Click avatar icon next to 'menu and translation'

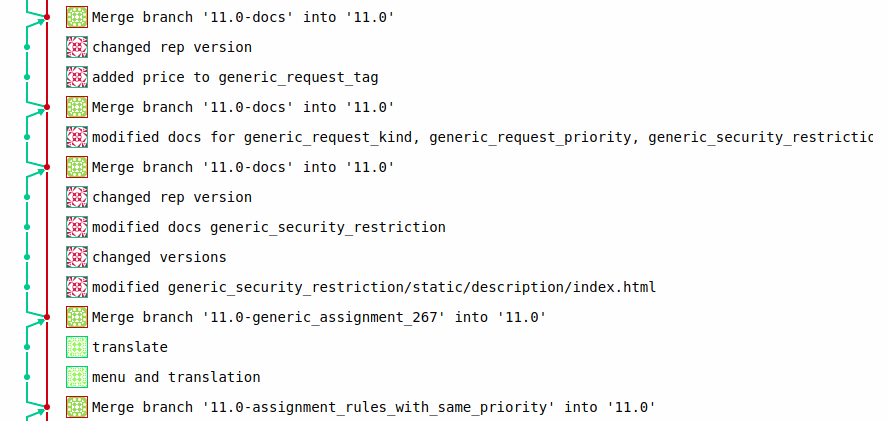(x=77, y=377)
